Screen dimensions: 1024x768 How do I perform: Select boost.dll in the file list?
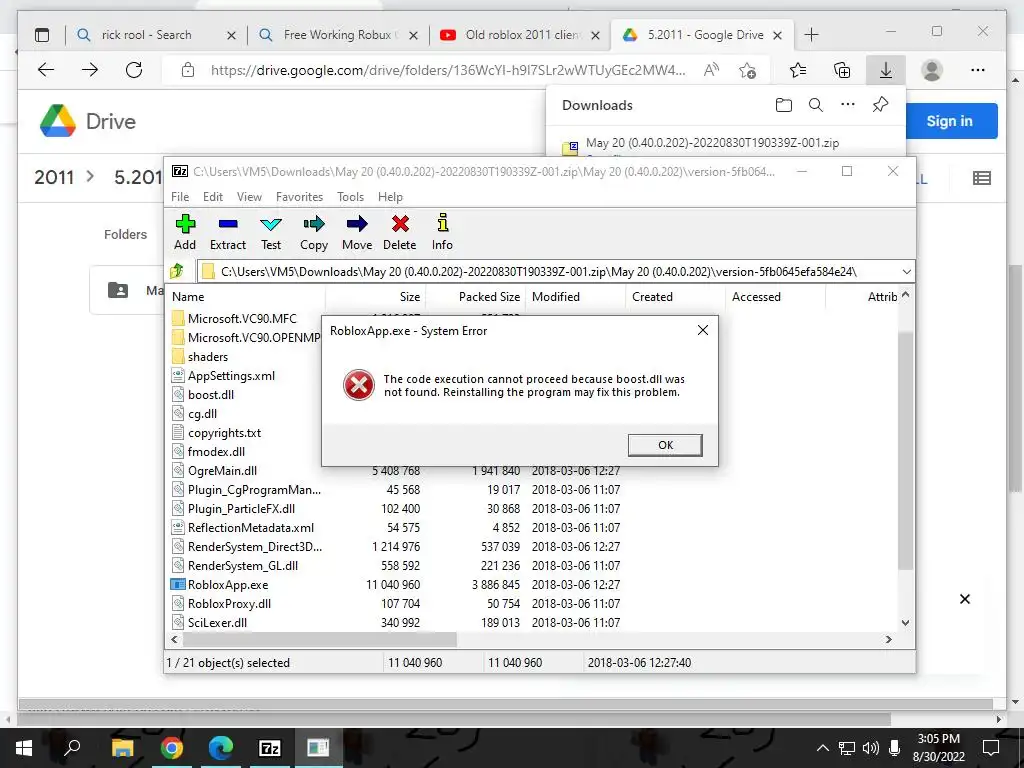(x=210, y=394)
